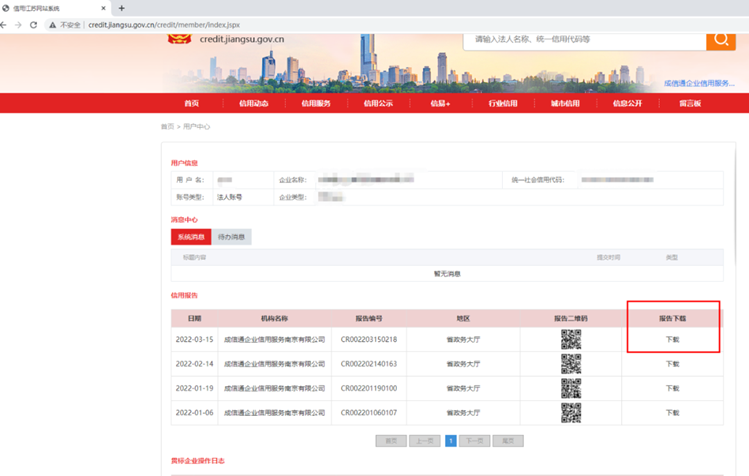The height and width of the screenshot is (476, 749).
Task: Click 省政务大厅 in the 2022-01-19 row
Action: tap(463, 388)
